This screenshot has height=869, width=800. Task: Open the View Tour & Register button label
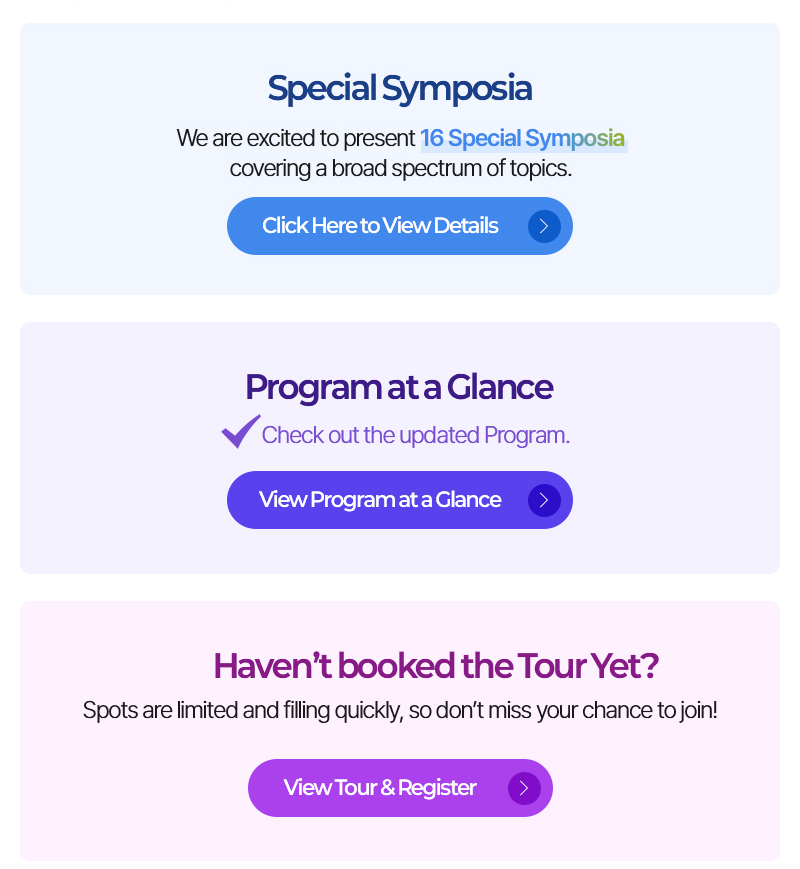pyautogui.click(x=380, y=788)
